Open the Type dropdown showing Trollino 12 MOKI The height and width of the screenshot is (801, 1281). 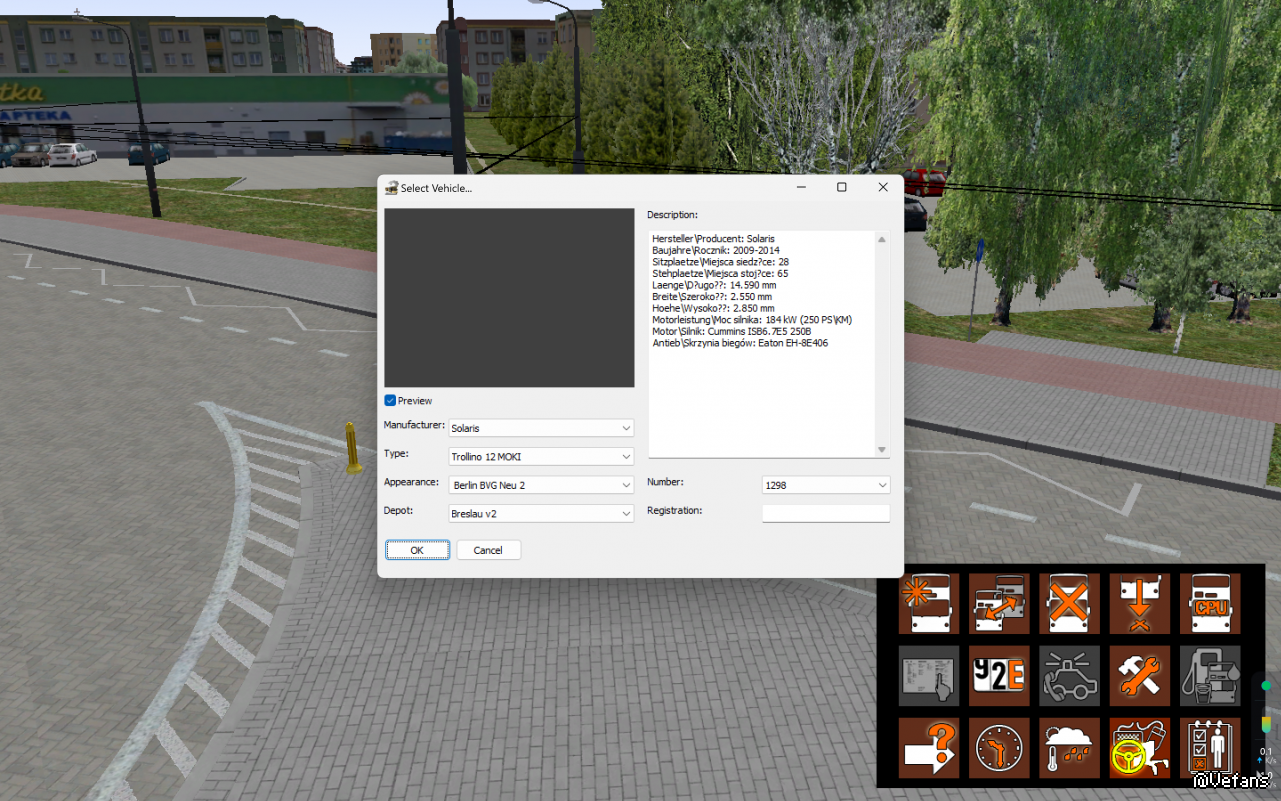pos(541,457)
